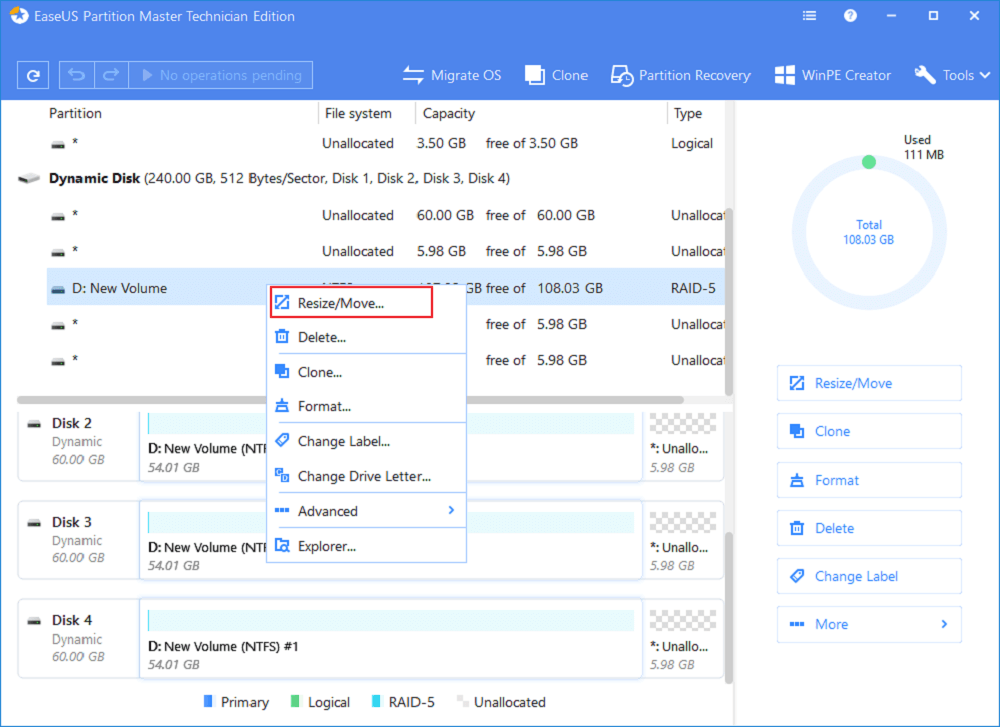The height and width of the screenshot is (727, 1000).
Task: Click the undo arrow icon
Action: (77, 75)
